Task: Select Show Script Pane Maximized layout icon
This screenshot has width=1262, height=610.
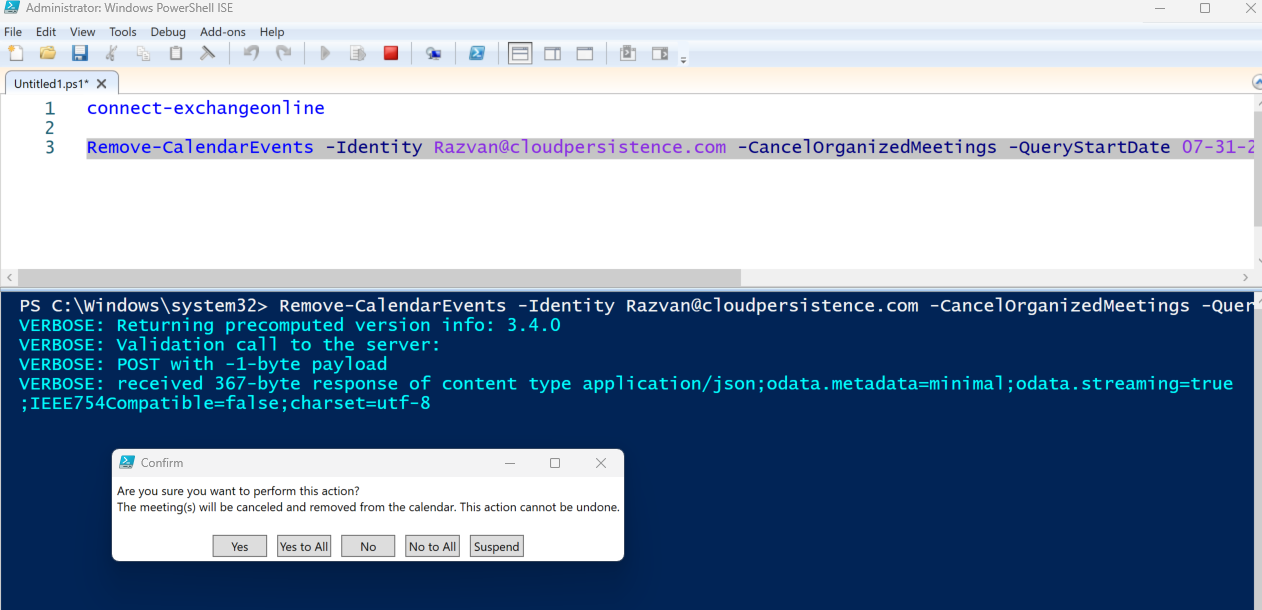Action: pos(585,53)
